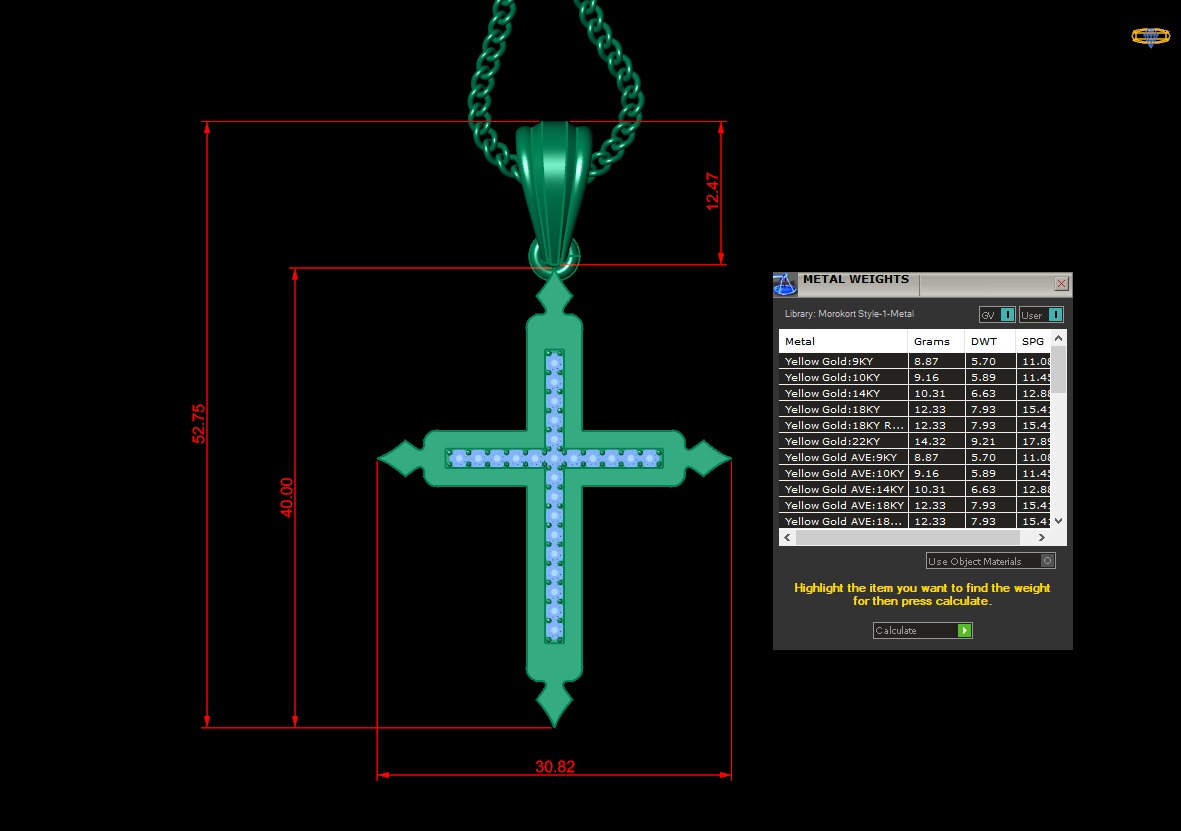The width and height of the screenshot is (1181, 831).
Task: Click the Metal Weights scale icon
Action: (x=784, y=284)
